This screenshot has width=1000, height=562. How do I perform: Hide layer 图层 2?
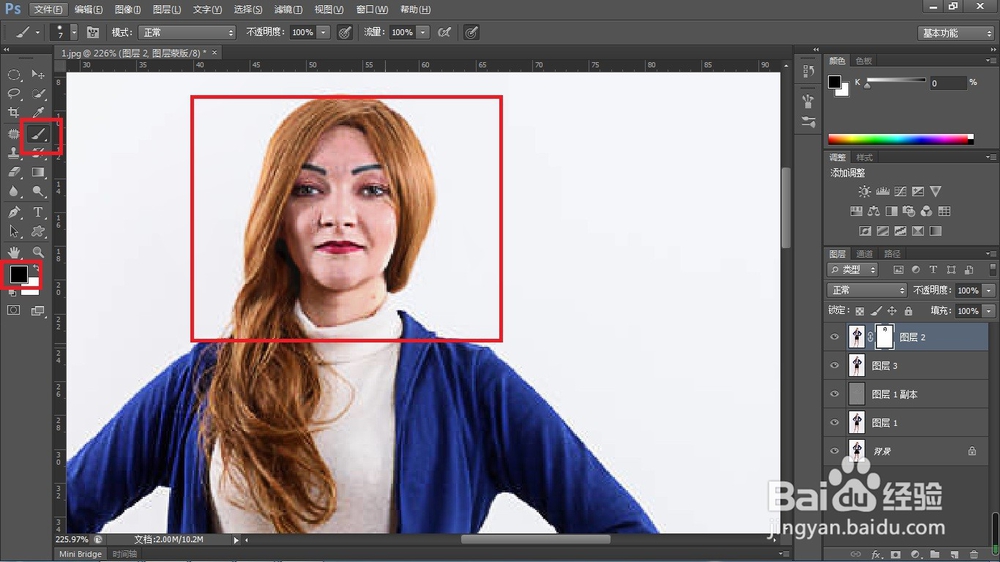[x=834, y=337]
